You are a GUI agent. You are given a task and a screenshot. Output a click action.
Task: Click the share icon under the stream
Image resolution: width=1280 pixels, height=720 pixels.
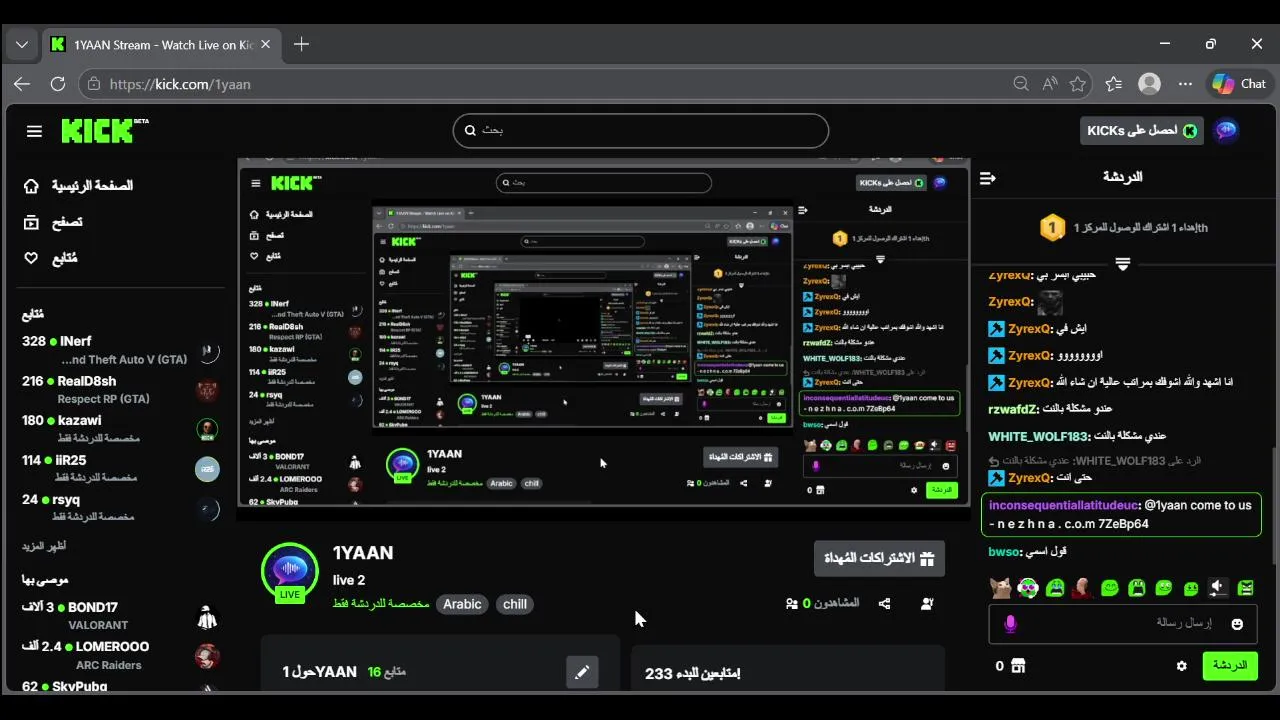tap(884, 604)
